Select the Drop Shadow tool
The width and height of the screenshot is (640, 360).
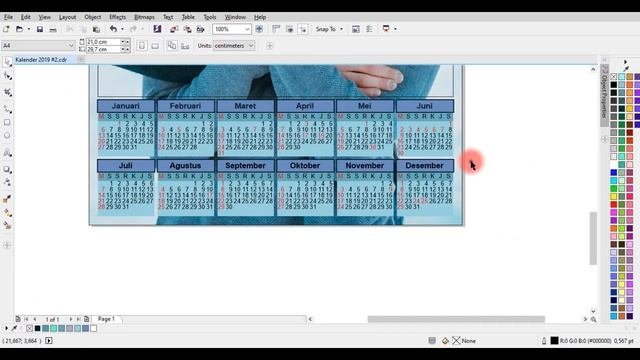pos(7,169)
